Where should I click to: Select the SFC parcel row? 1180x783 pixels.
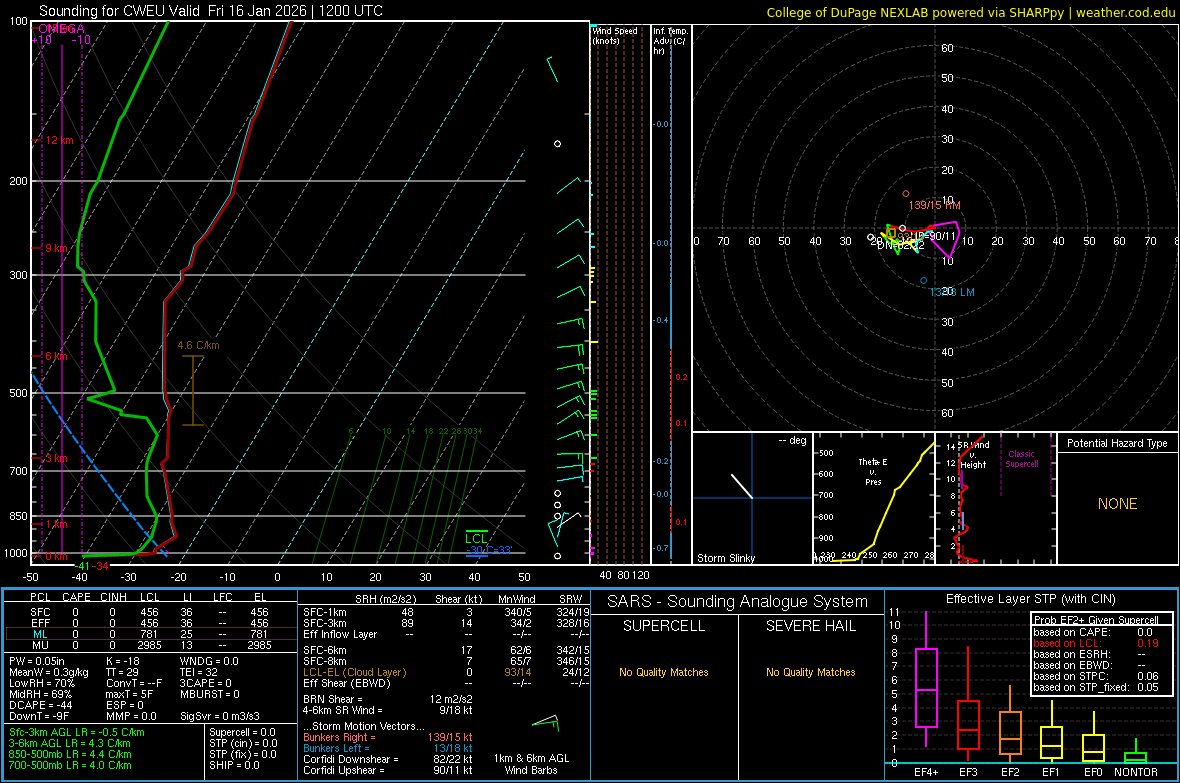pos(149,612)
